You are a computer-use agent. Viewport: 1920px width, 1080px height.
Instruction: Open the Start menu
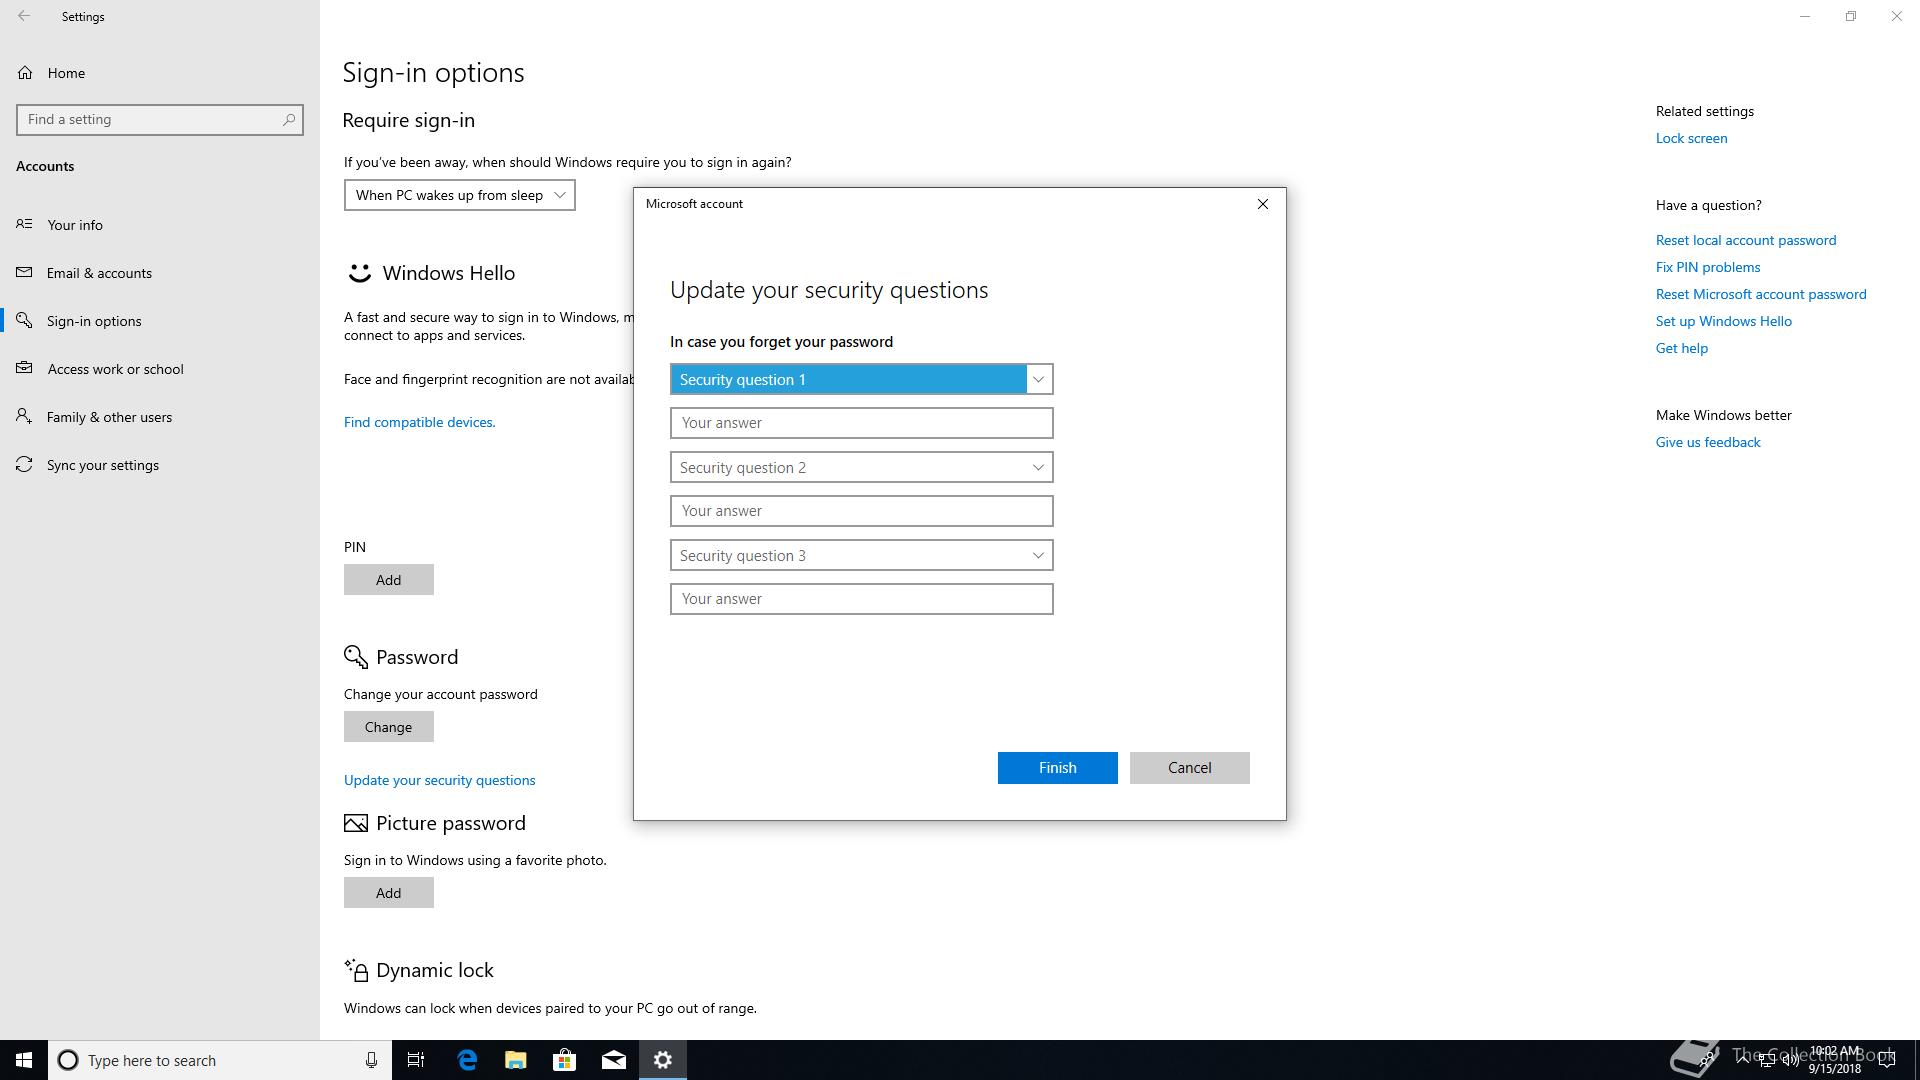coord(24,1060)
